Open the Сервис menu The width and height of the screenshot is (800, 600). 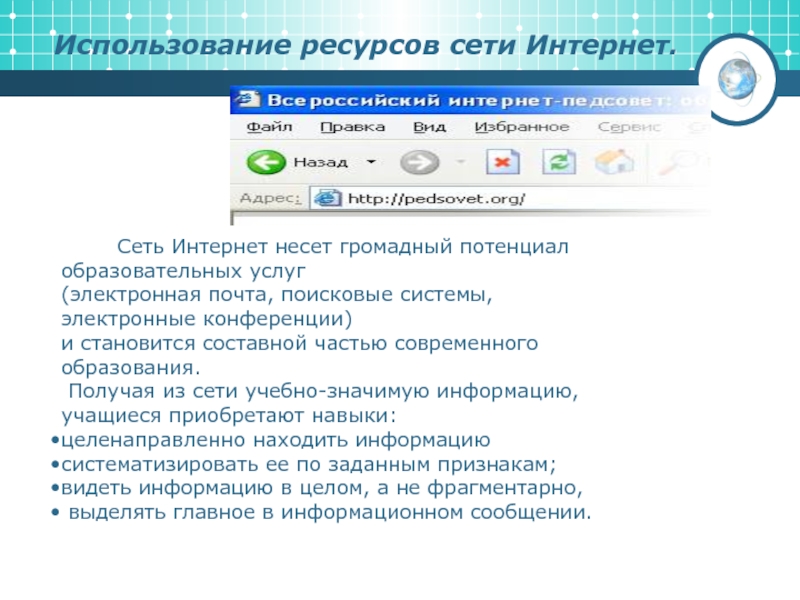[629, 127]
